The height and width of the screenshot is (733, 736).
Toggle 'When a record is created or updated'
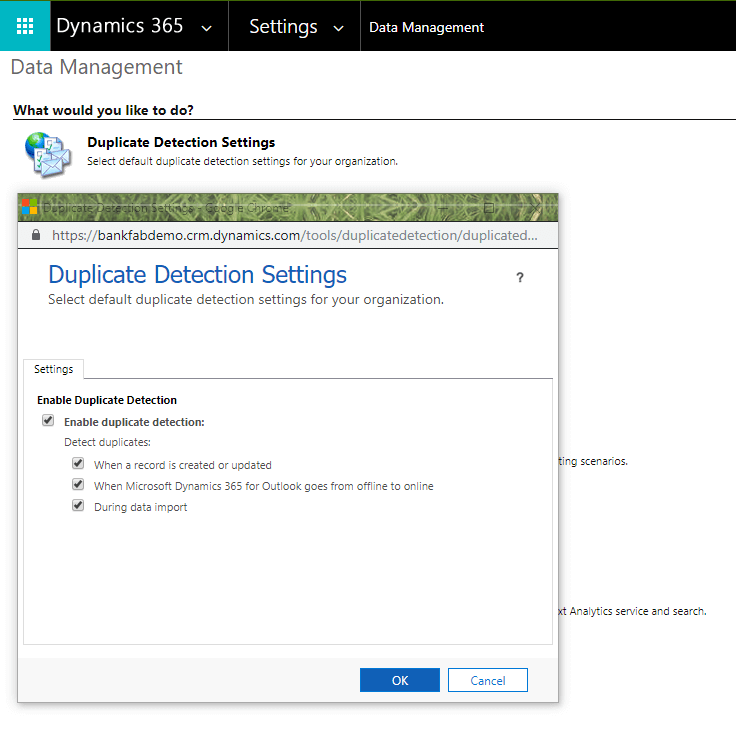point(78,464)
